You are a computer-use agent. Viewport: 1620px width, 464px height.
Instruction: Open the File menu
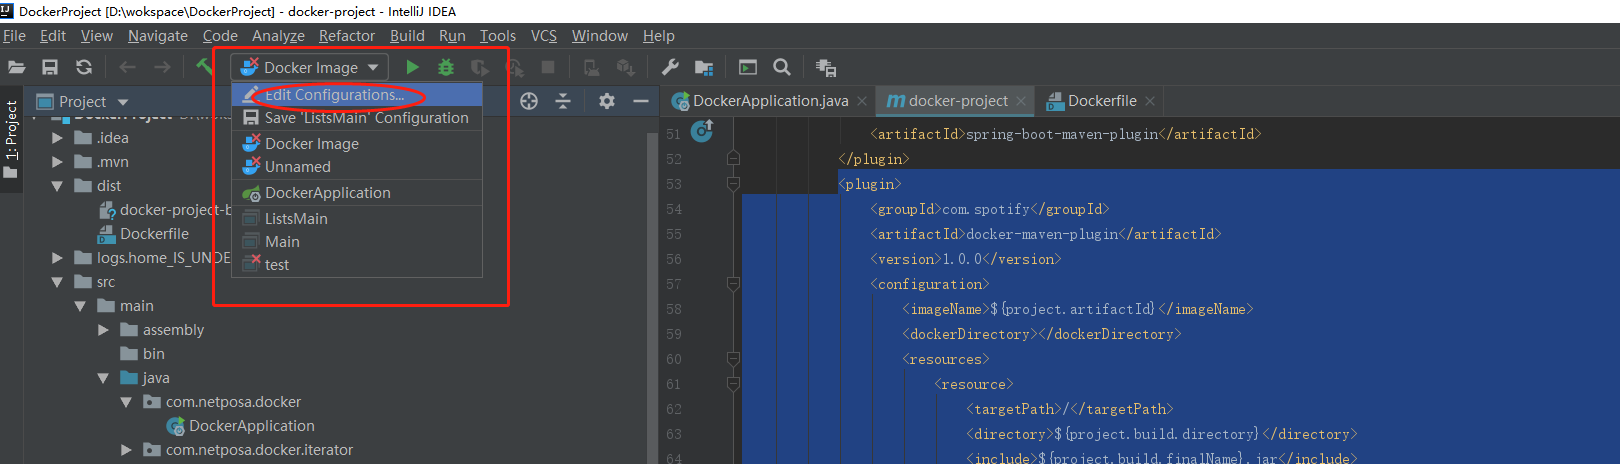[x=14, y=36]
